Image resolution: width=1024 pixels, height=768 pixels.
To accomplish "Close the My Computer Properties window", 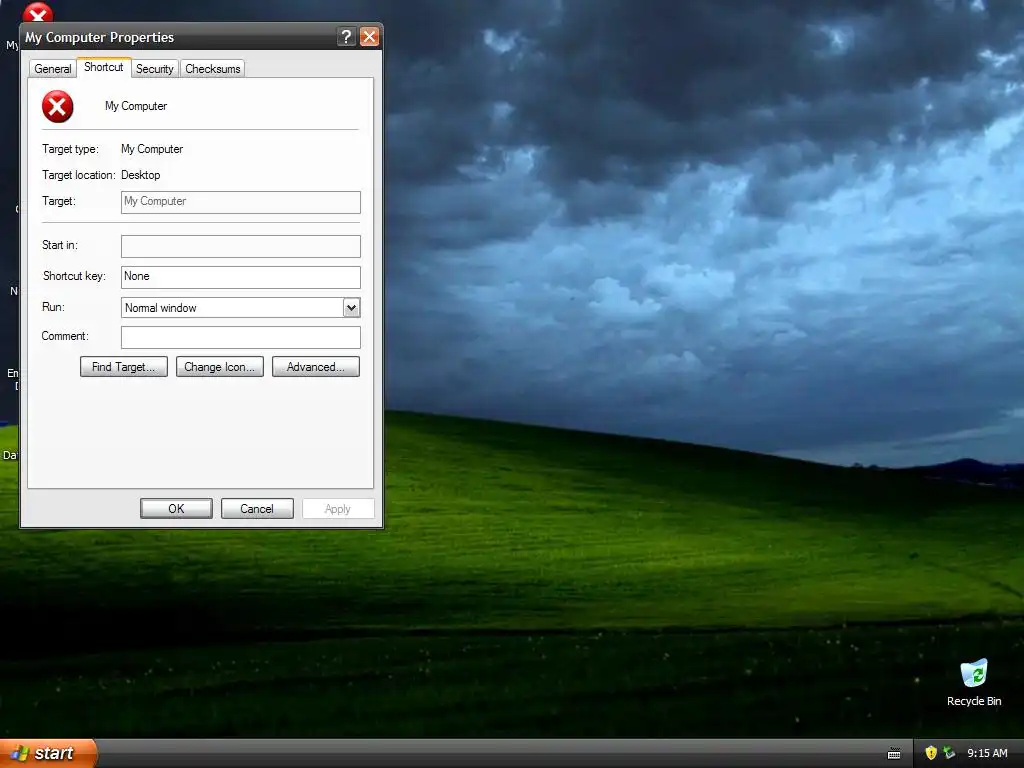I will pyautogui.click(x=369, y=37).
